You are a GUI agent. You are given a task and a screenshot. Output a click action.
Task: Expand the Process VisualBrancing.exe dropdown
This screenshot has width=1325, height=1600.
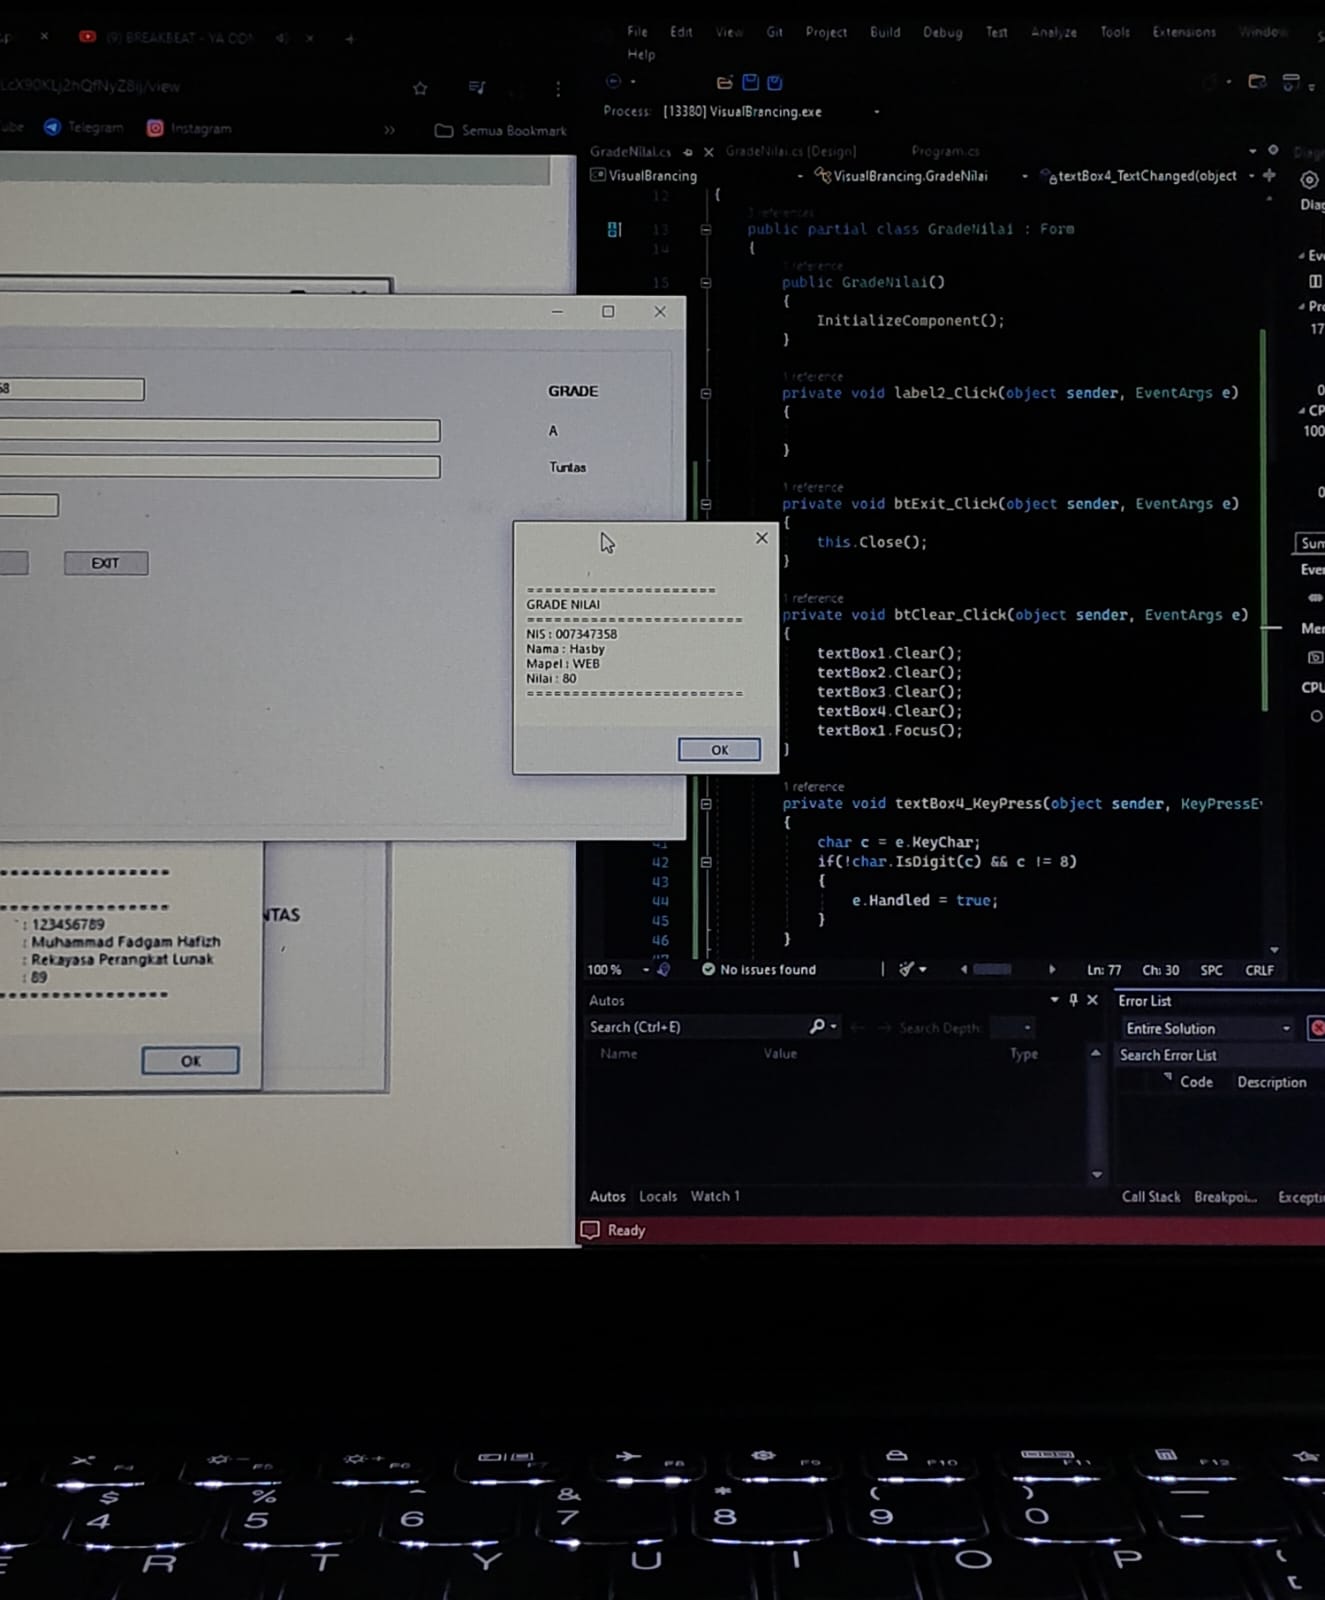[877, 112]
